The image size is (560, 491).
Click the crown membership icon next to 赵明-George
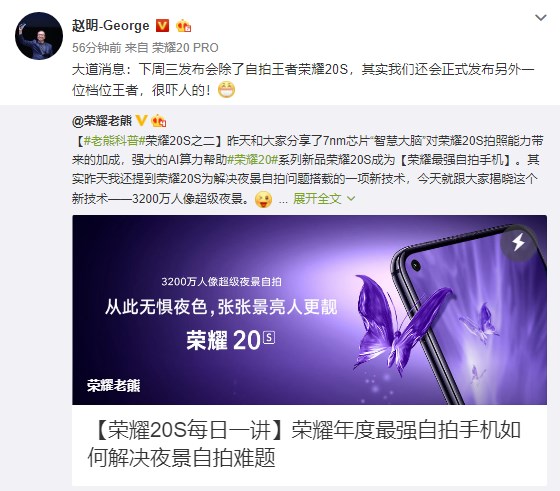(183, 26)
